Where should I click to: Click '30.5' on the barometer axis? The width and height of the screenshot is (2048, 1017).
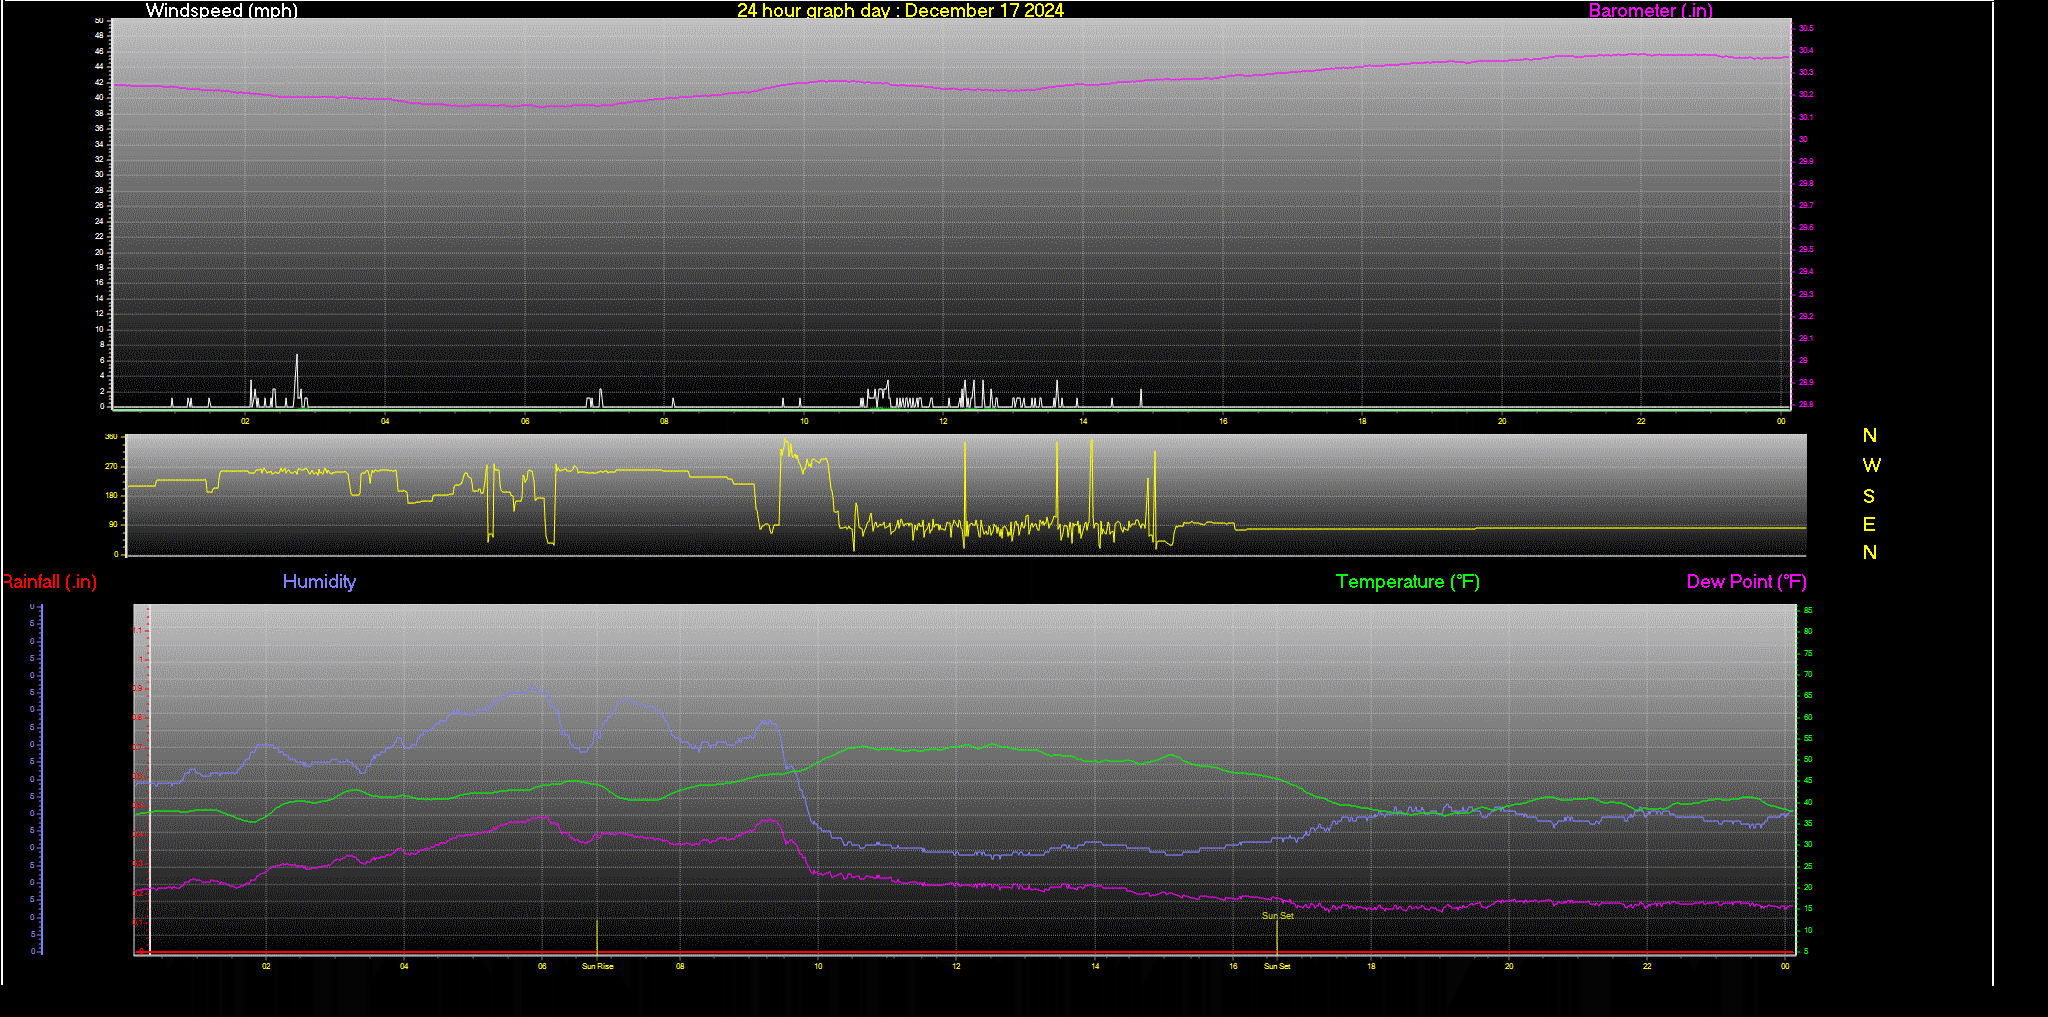(x=1806, y=29)
